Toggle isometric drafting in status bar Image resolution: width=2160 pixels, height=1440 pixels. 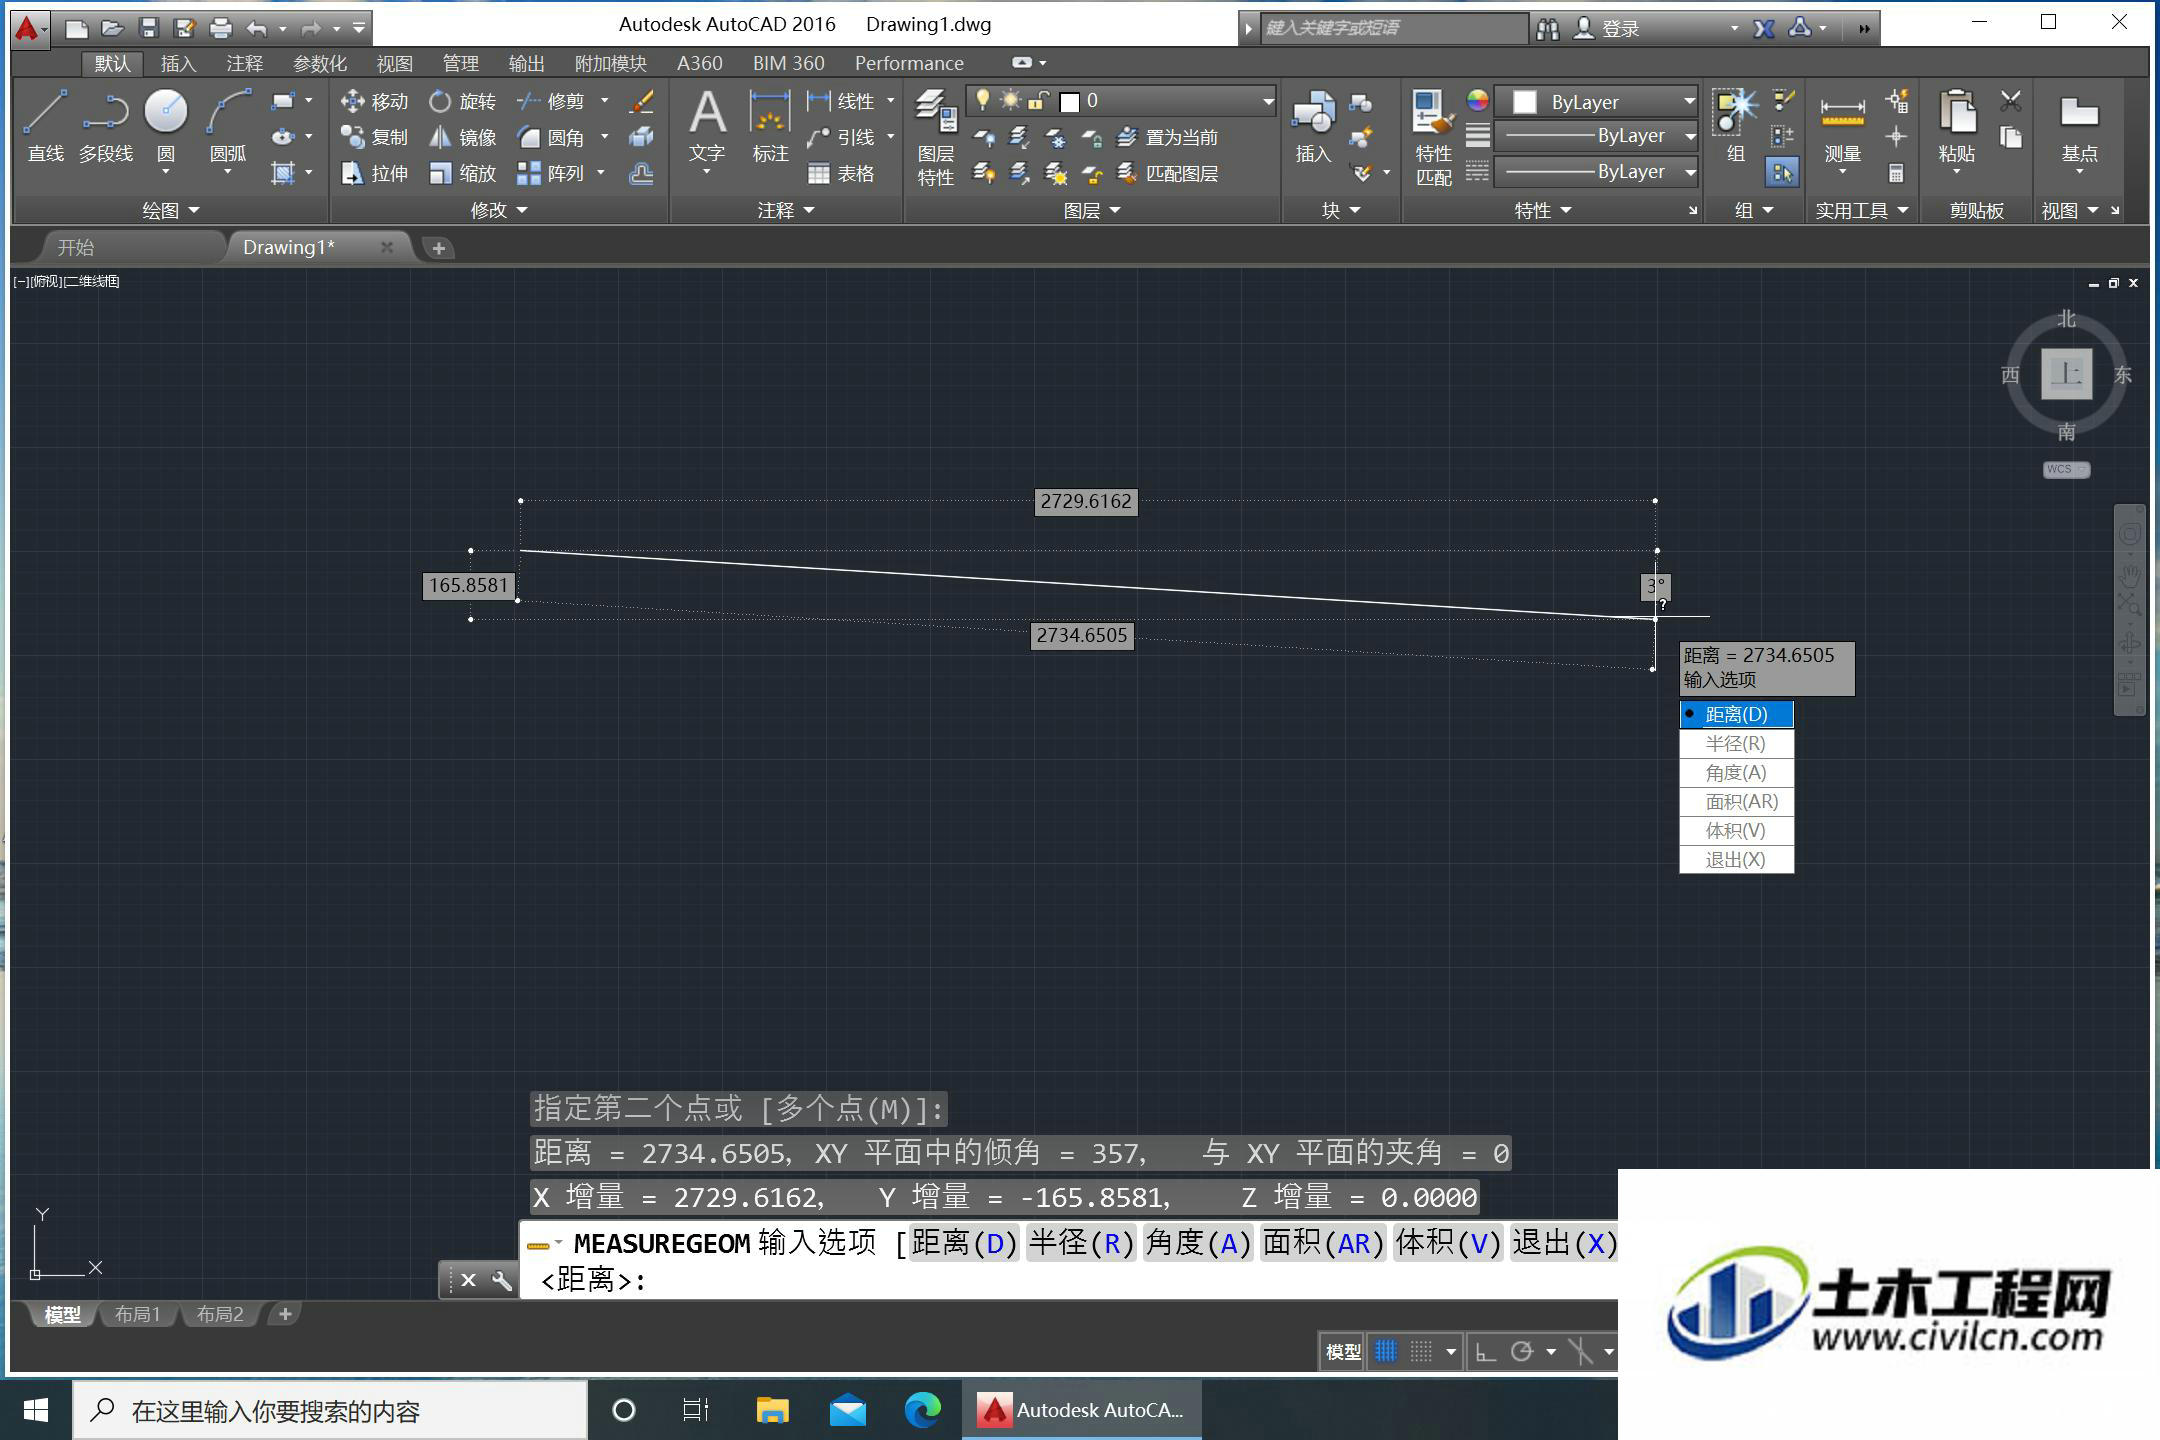coord(1580,1352)
